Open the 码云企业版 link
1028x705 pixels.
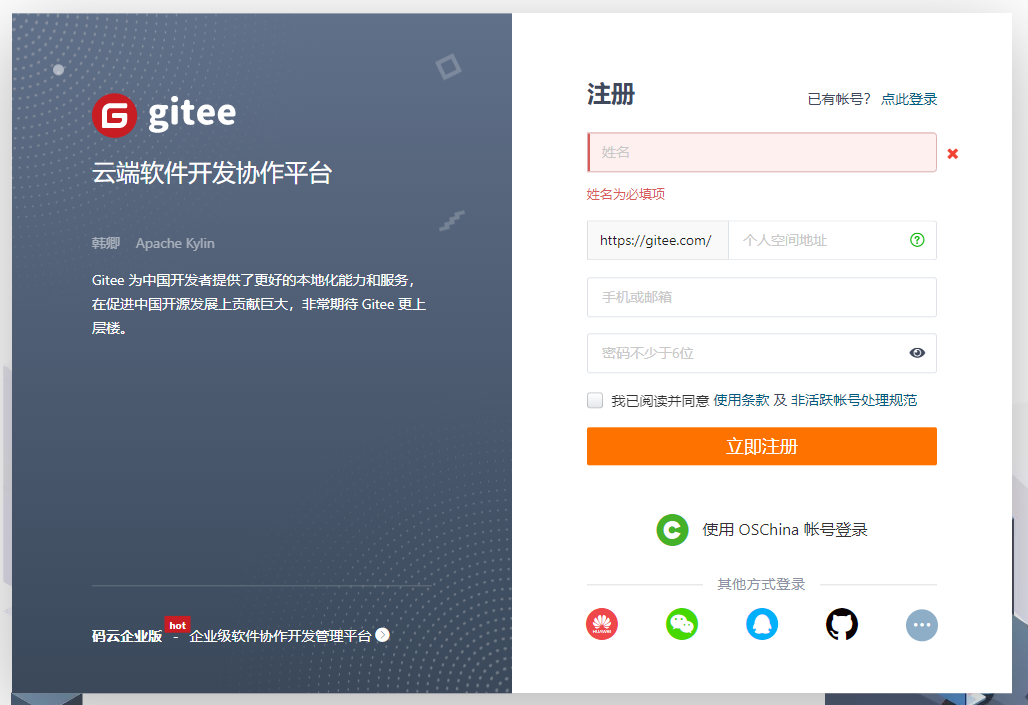pyautogui.click(x=127, y=635)
